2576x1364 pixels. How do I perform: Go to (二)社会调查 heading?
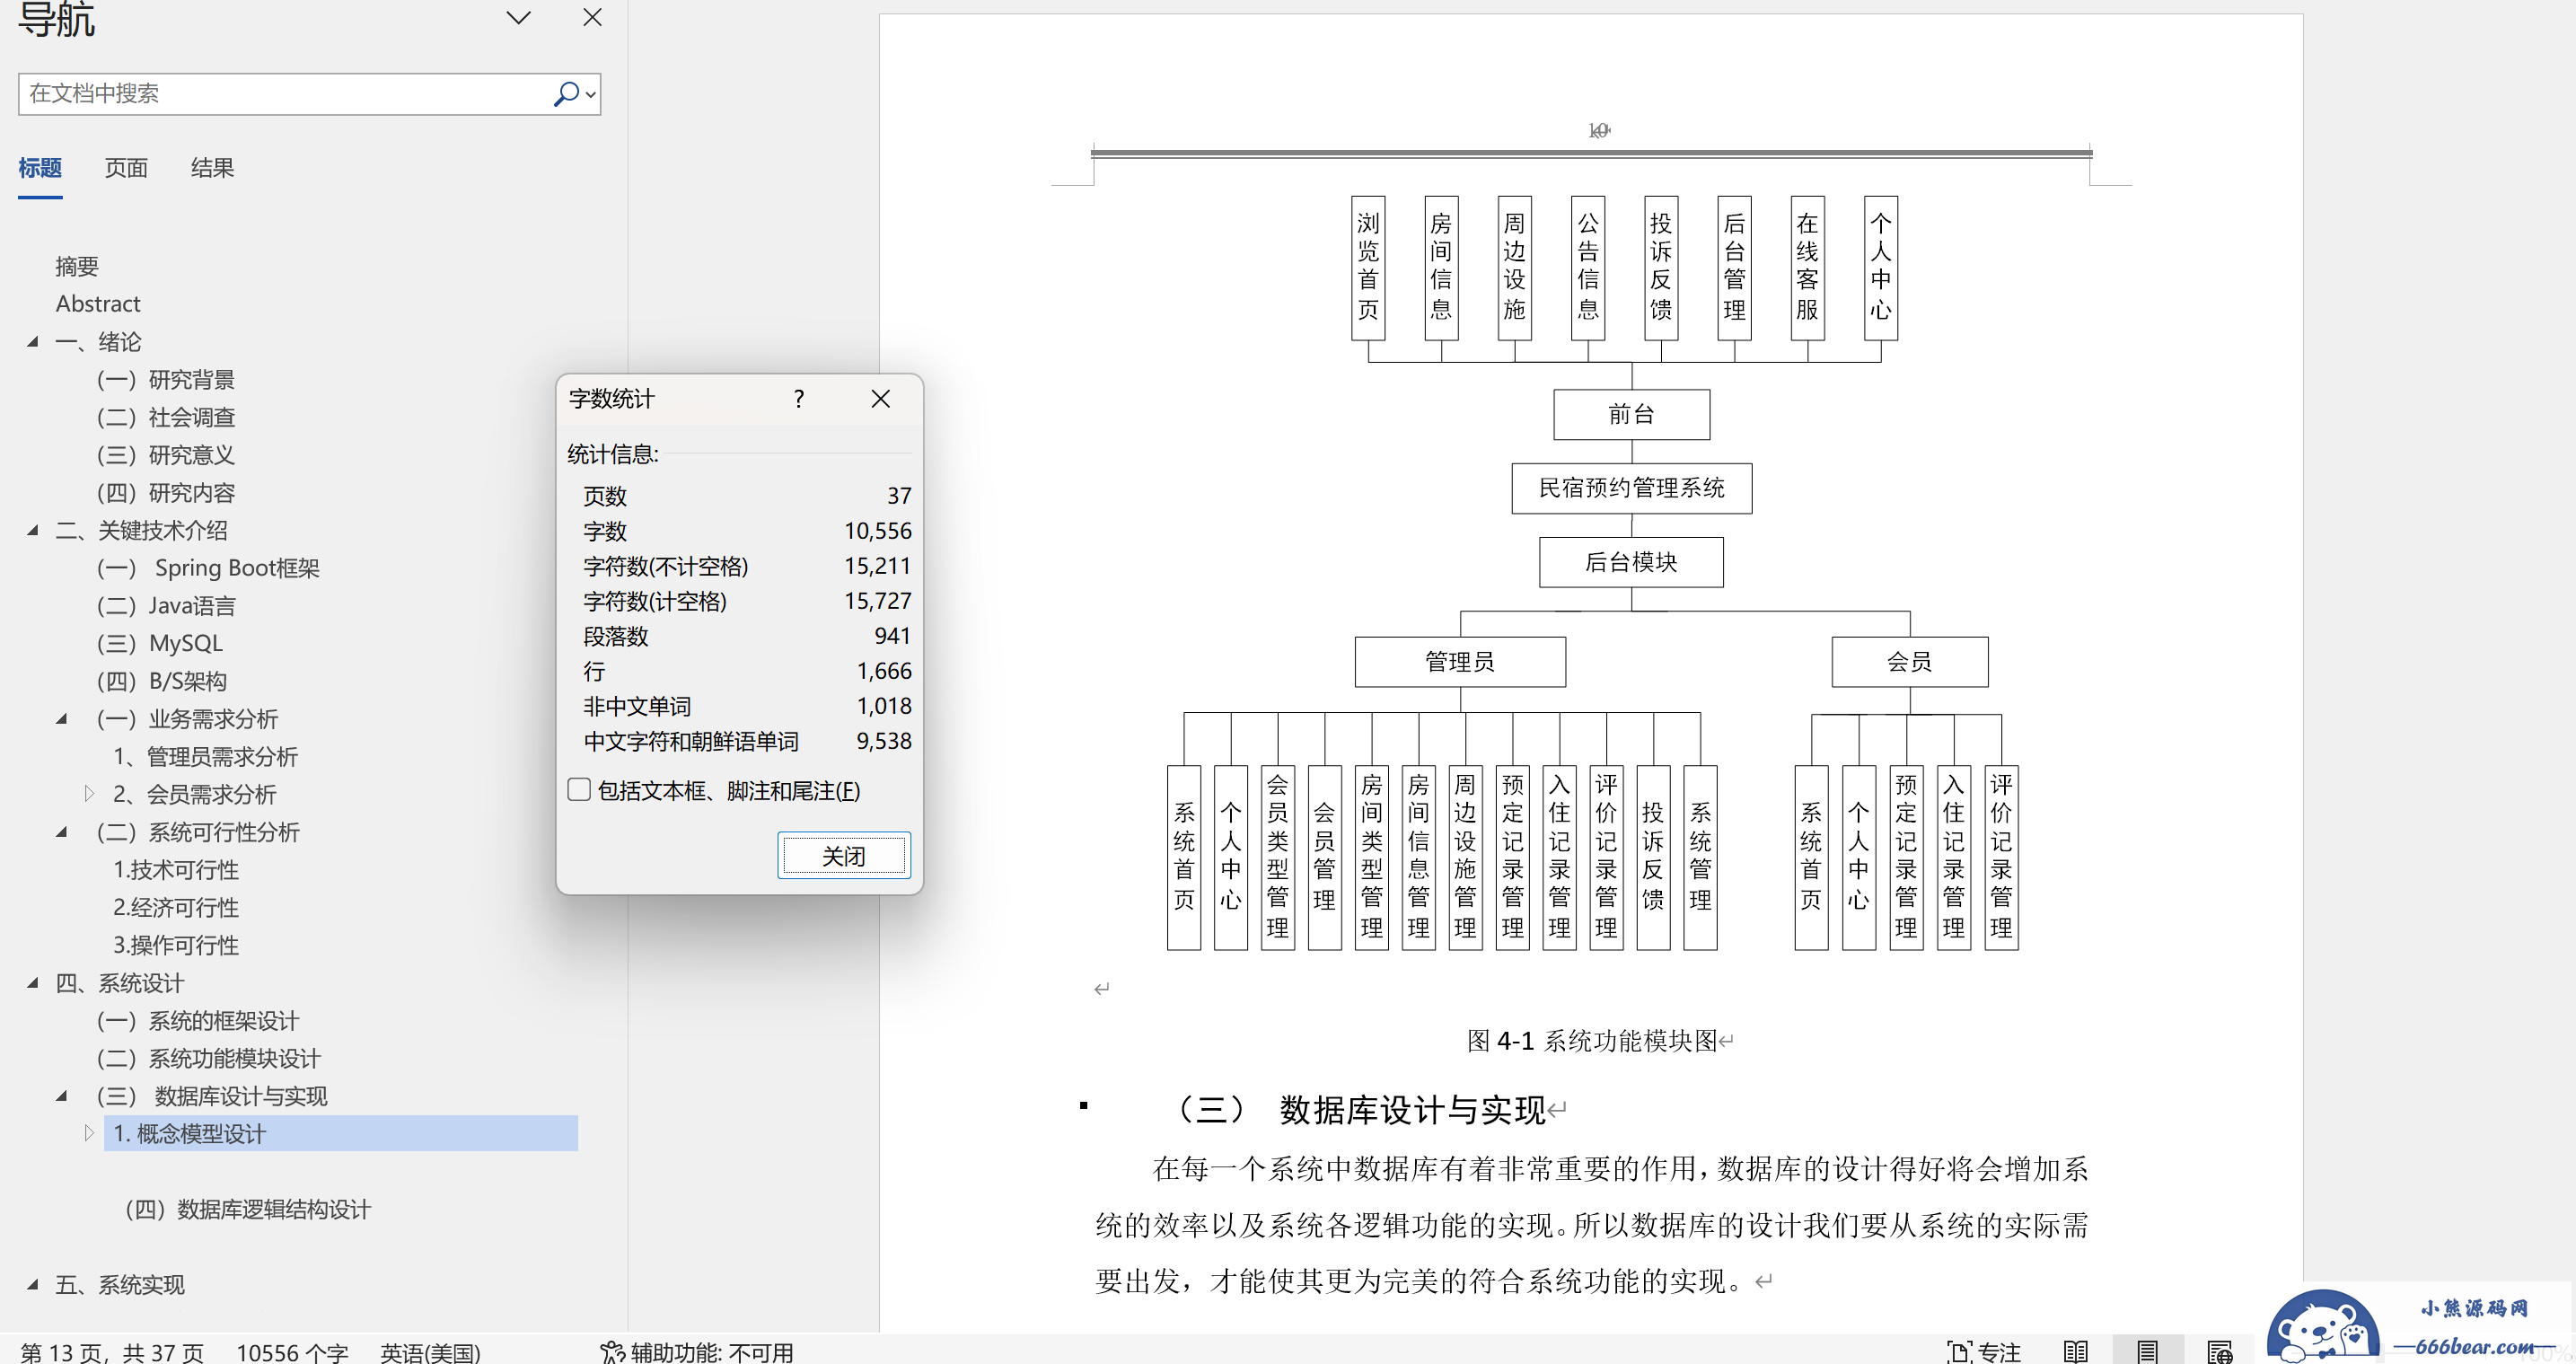pos(166,417)
